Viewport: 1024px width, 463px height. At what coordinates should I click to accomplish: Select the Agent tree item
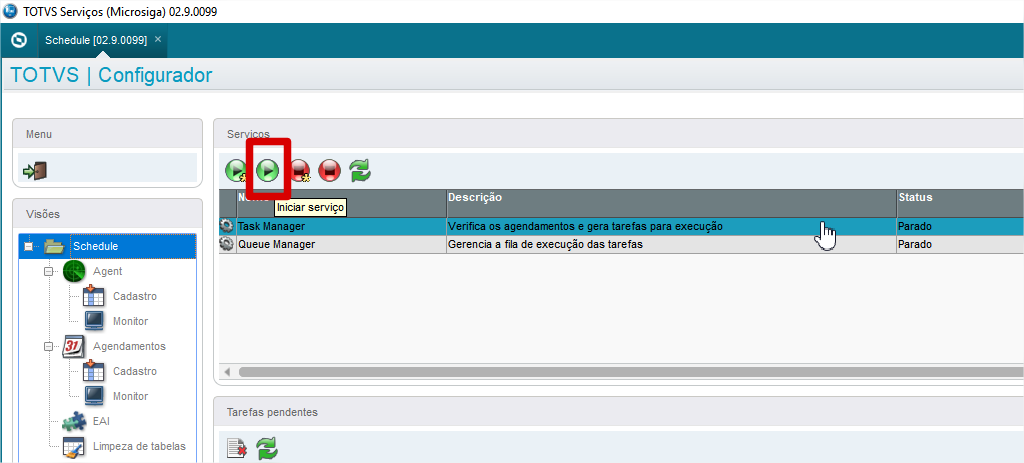(x=108, y=271)
